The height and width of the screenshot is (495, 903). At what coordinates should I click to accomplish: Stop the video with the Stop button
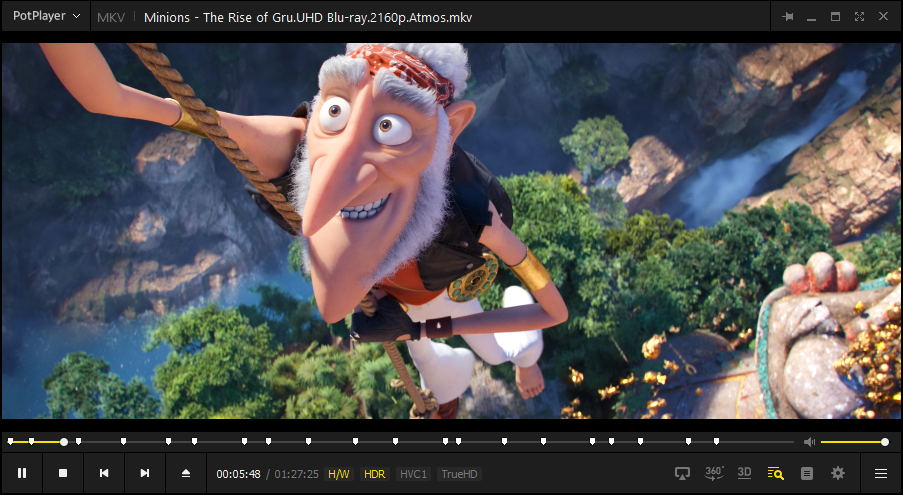(x=63, y=473)
